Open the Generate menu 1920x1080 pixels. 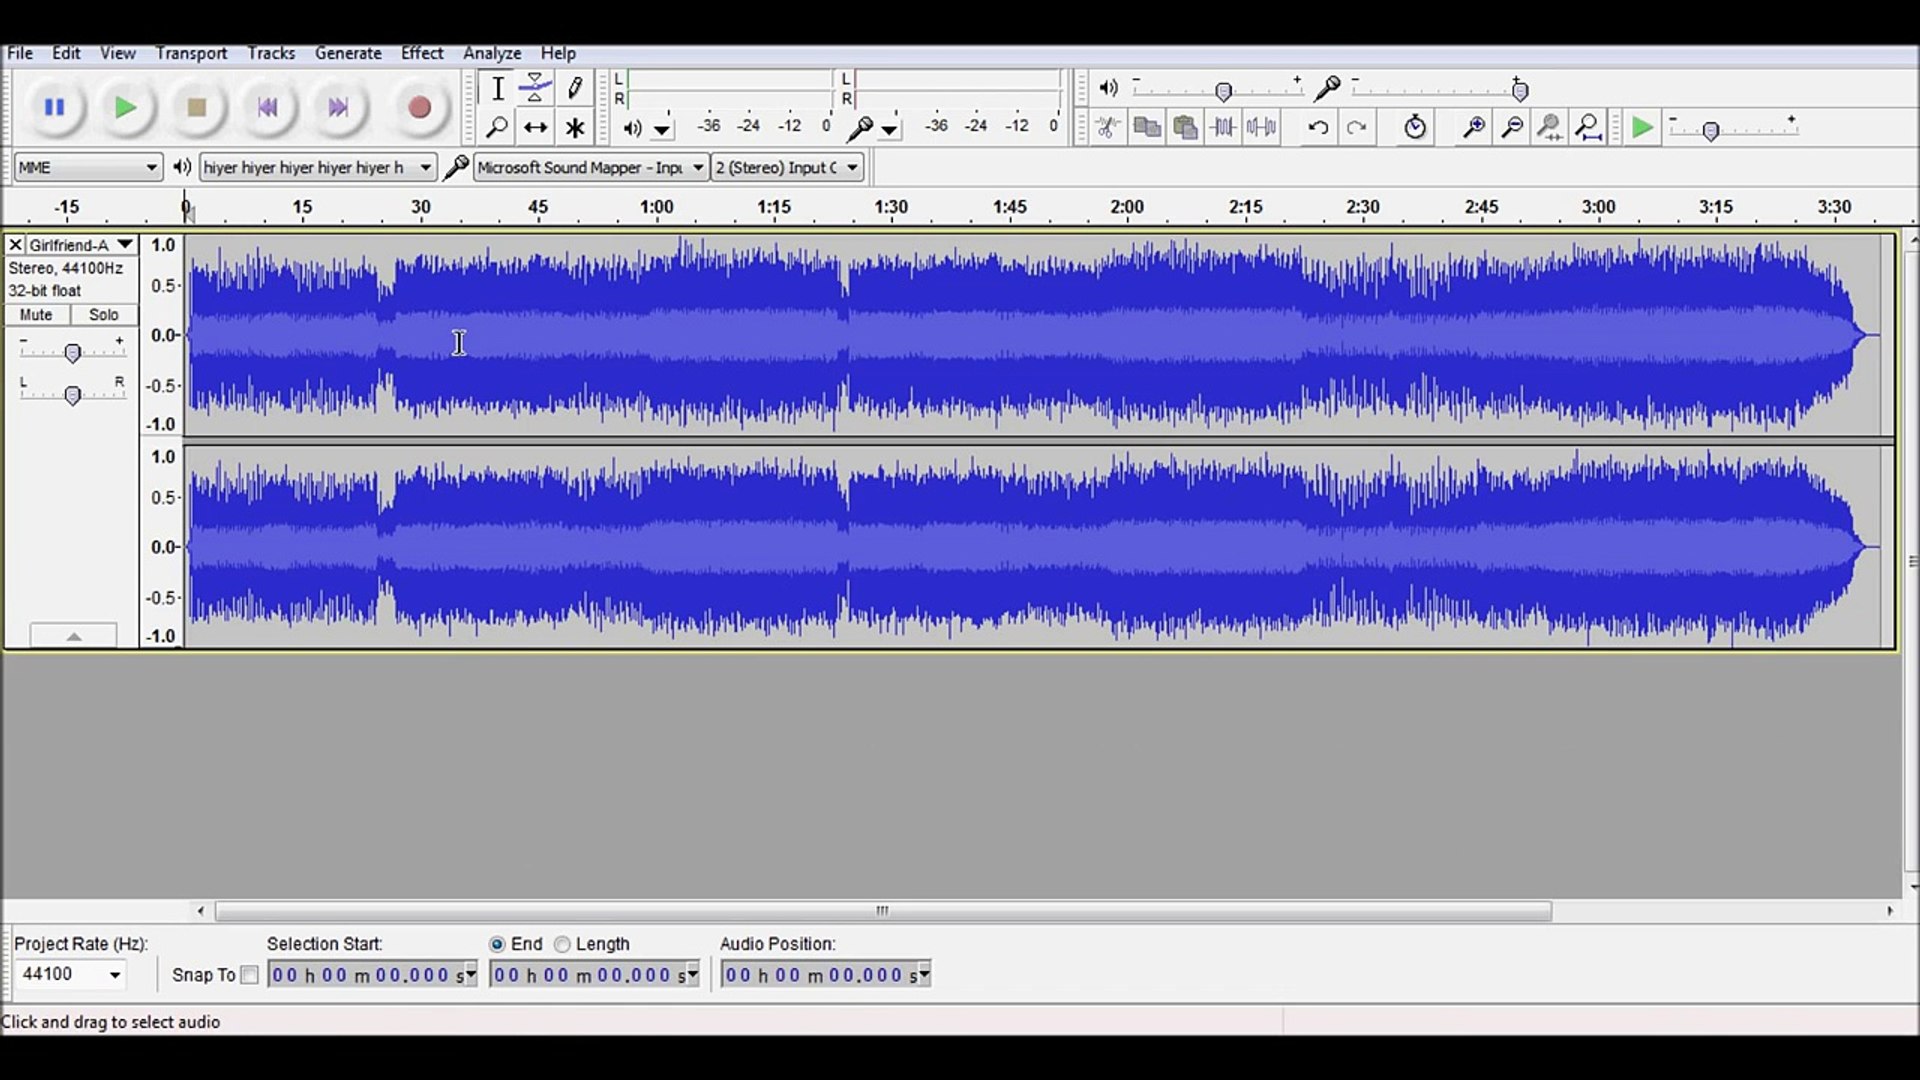pyautogui.click(x=347, y=53)
